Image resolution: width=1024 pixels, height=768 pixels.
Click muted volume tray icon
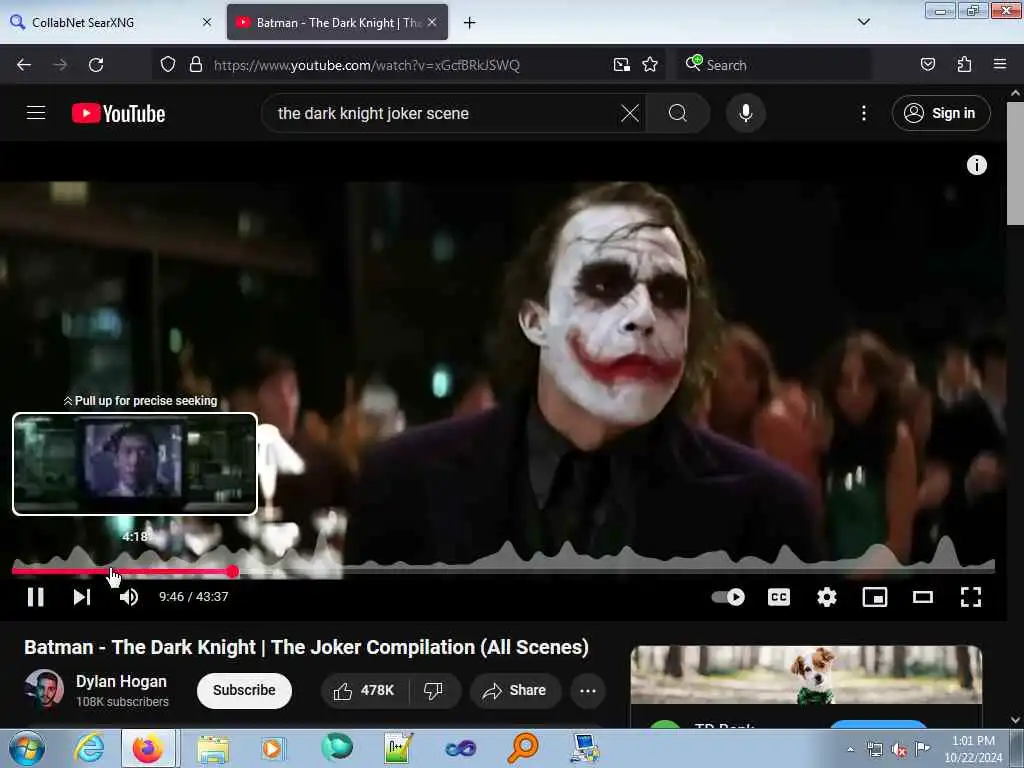tap(899, 750)
